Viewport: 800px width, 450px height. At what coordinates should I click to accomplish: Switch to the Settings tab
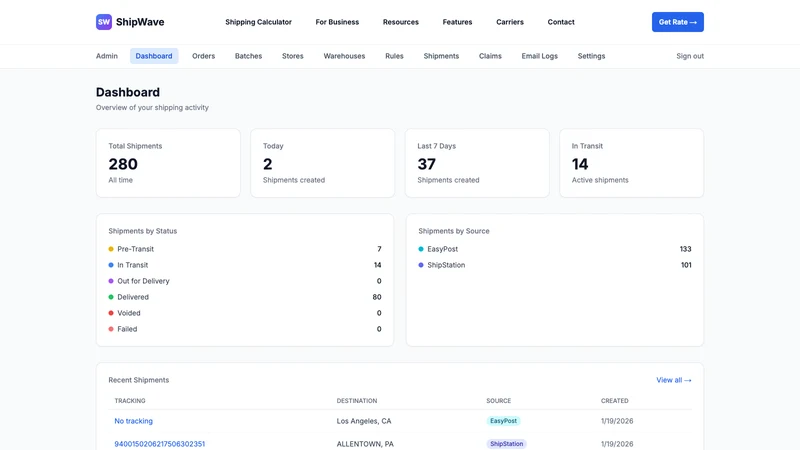point(591,56)
